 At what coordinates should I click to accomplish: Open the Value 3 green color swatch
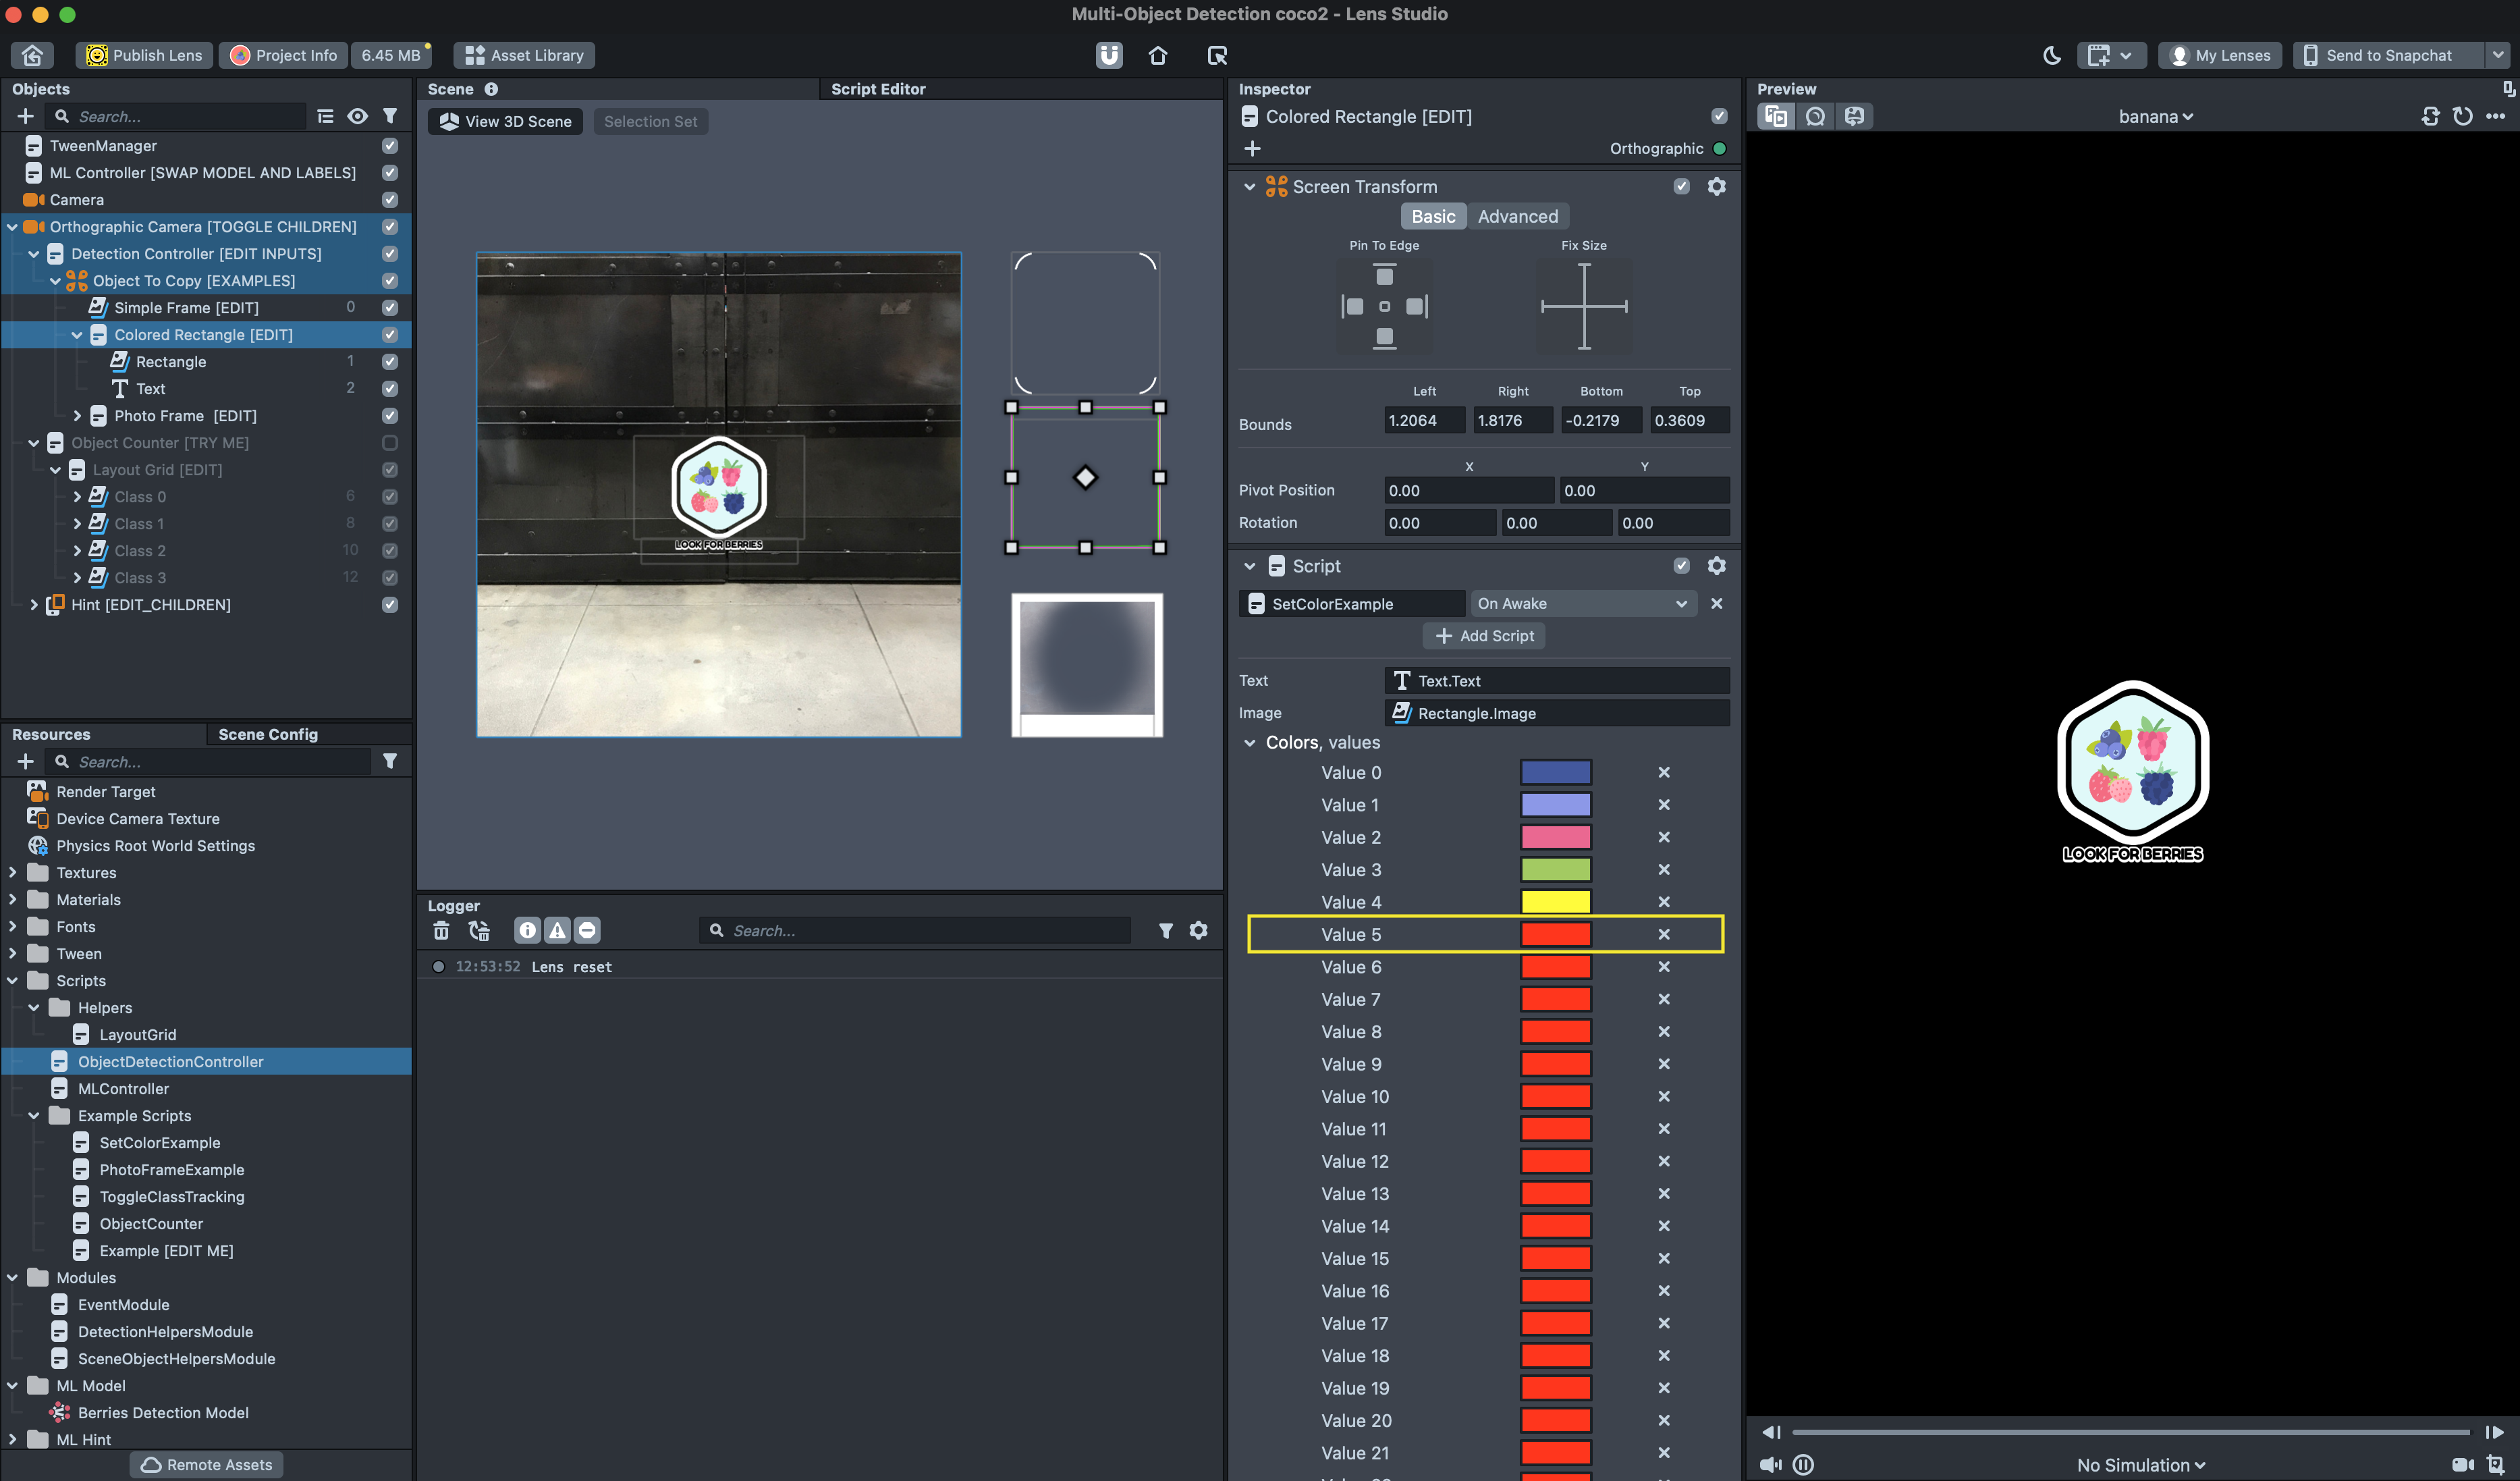coord(1555,869)
